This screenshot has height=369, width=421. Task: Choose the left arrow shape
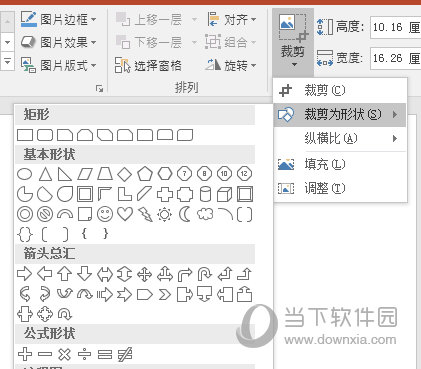(x=45, y=274)
